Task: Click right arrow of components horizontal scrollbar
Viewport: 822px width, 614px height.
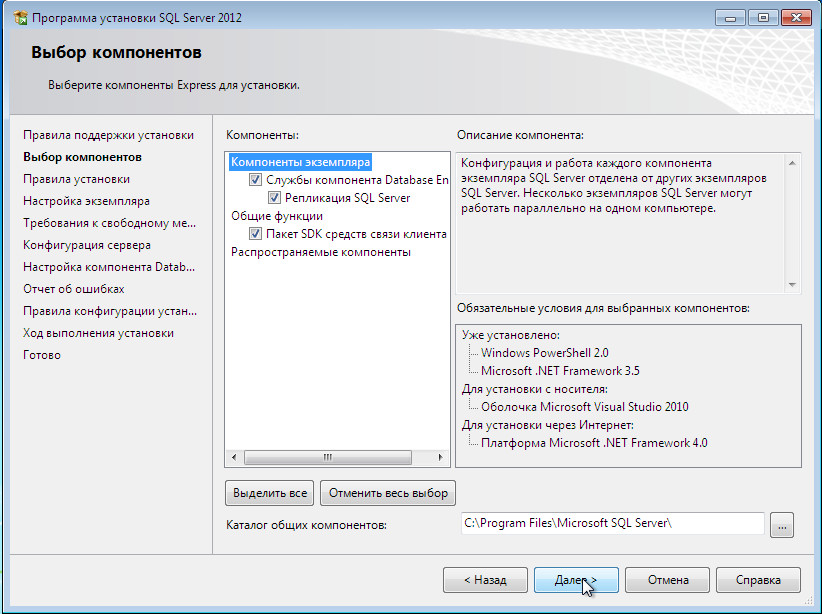Action: point(440,457)
